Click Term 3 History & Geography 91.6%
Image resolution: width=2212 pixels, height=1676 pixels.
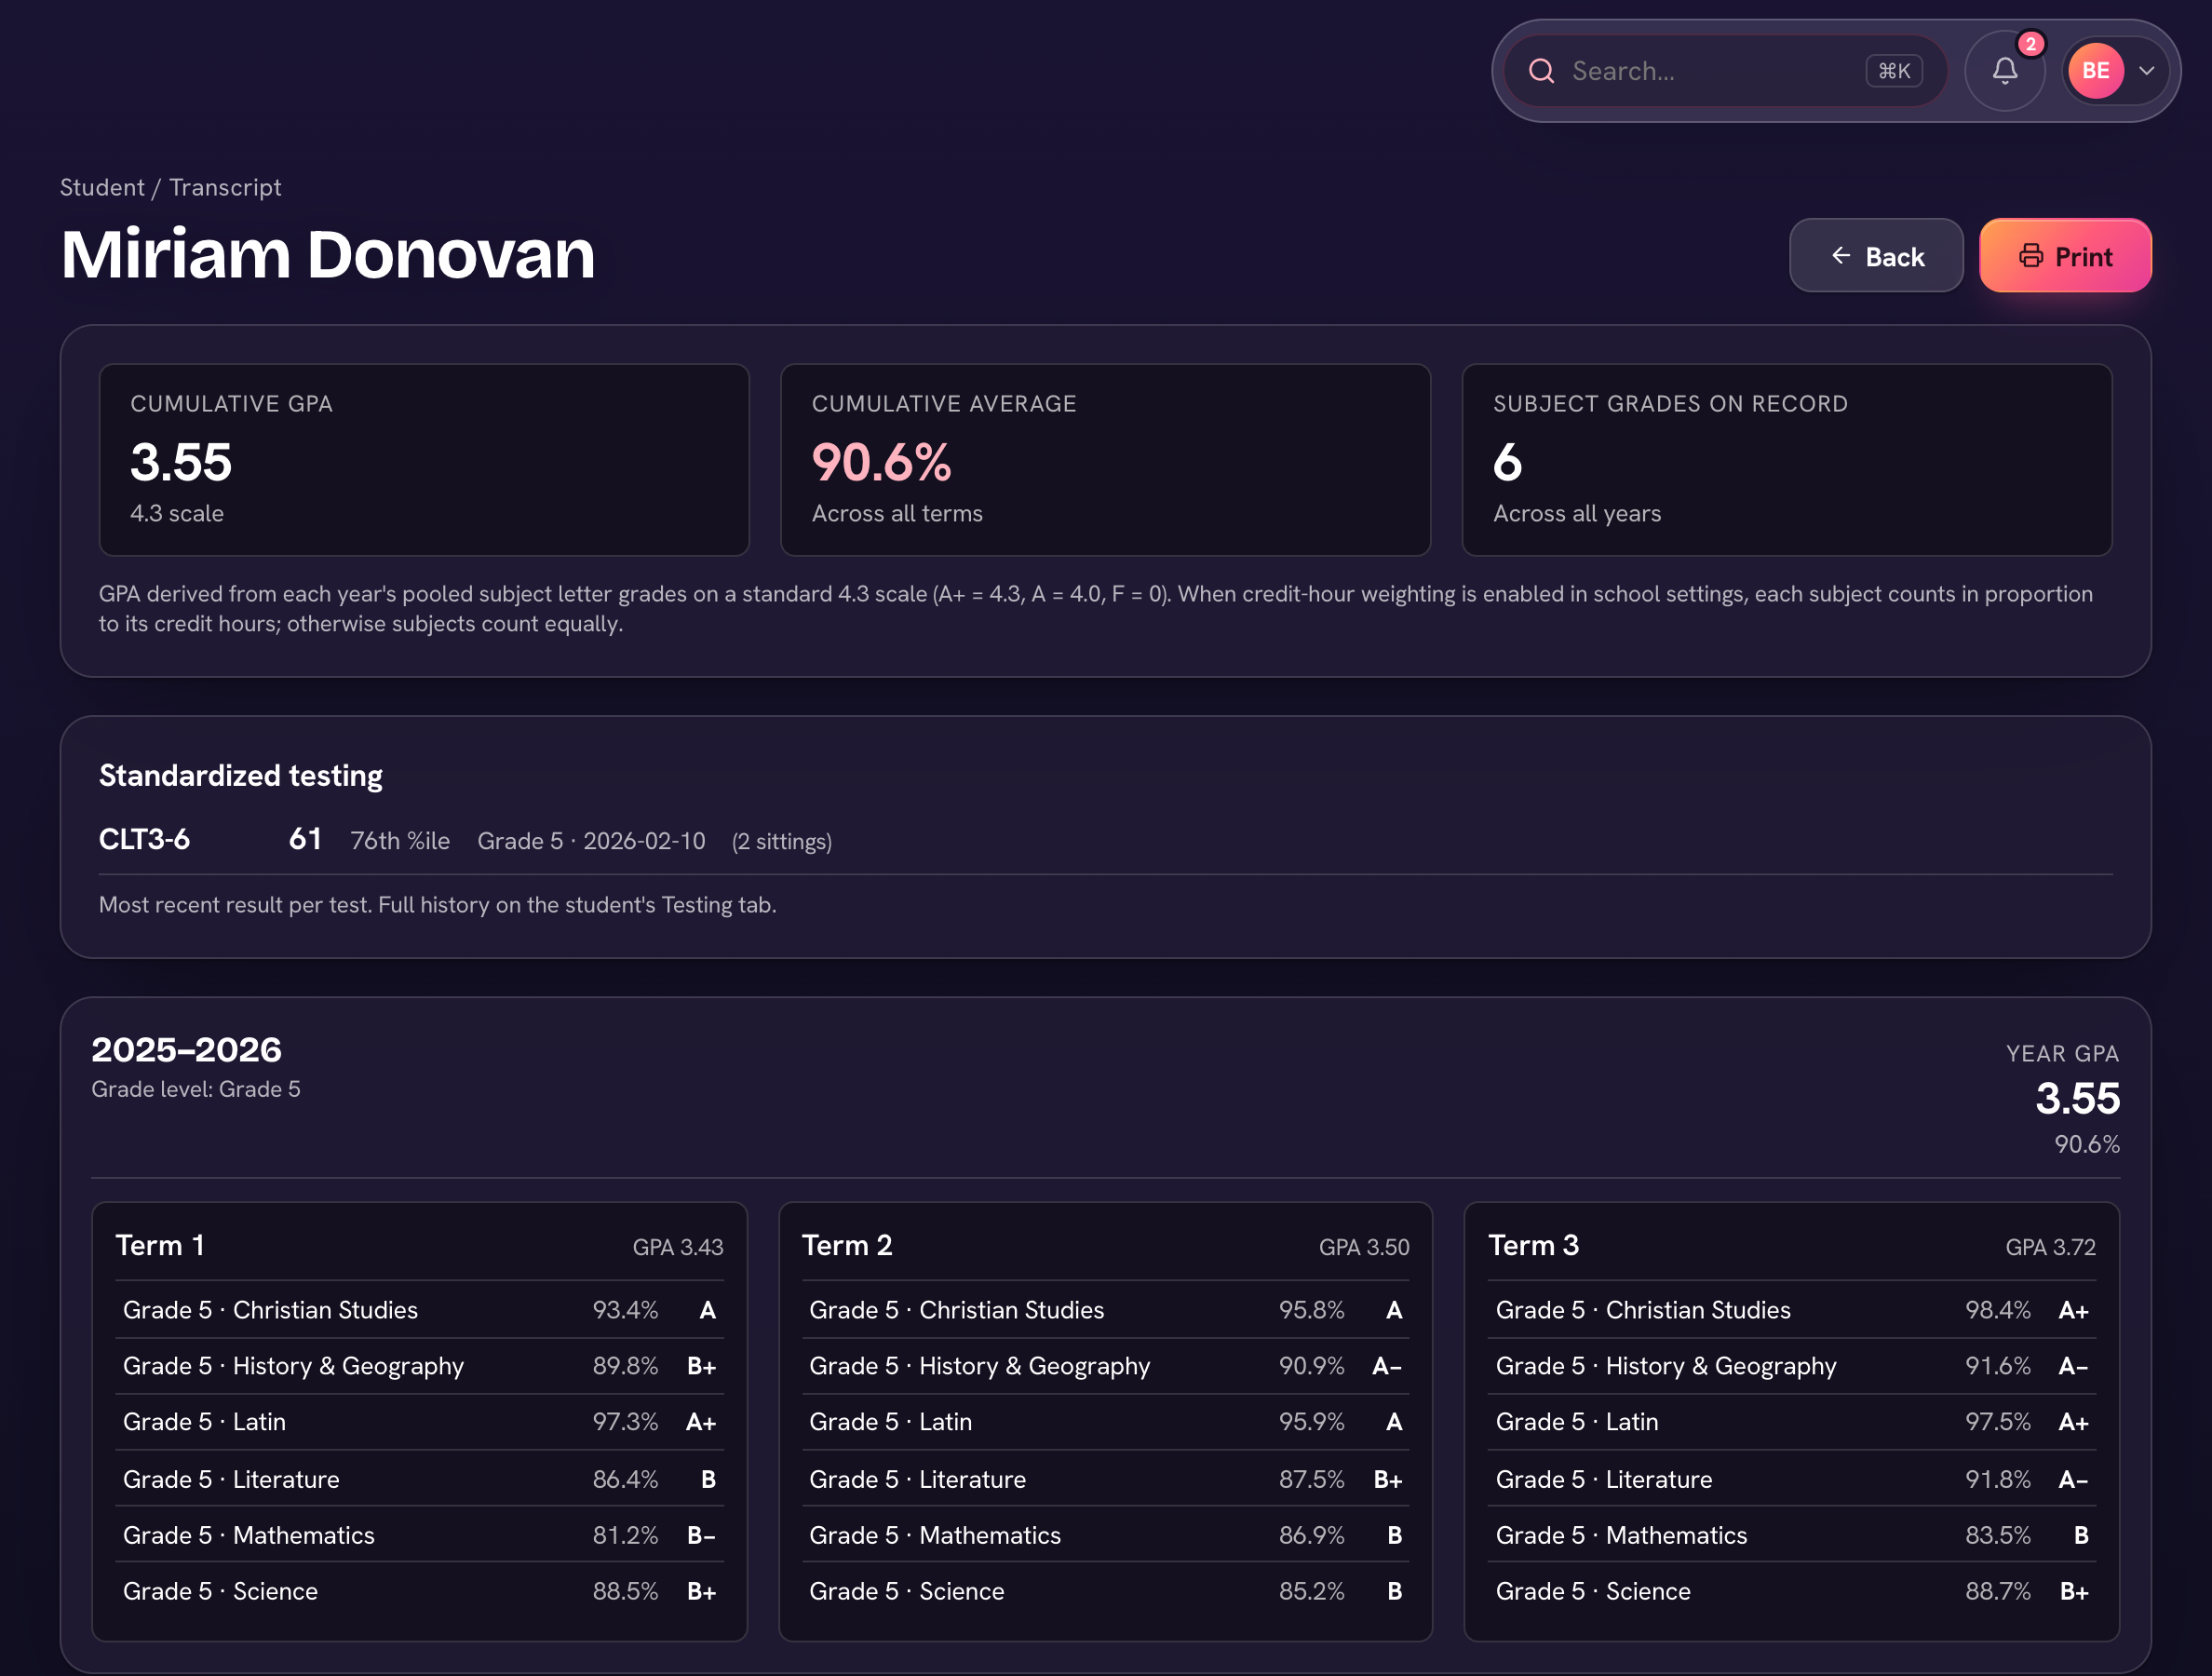[x=1998, y=1366]
